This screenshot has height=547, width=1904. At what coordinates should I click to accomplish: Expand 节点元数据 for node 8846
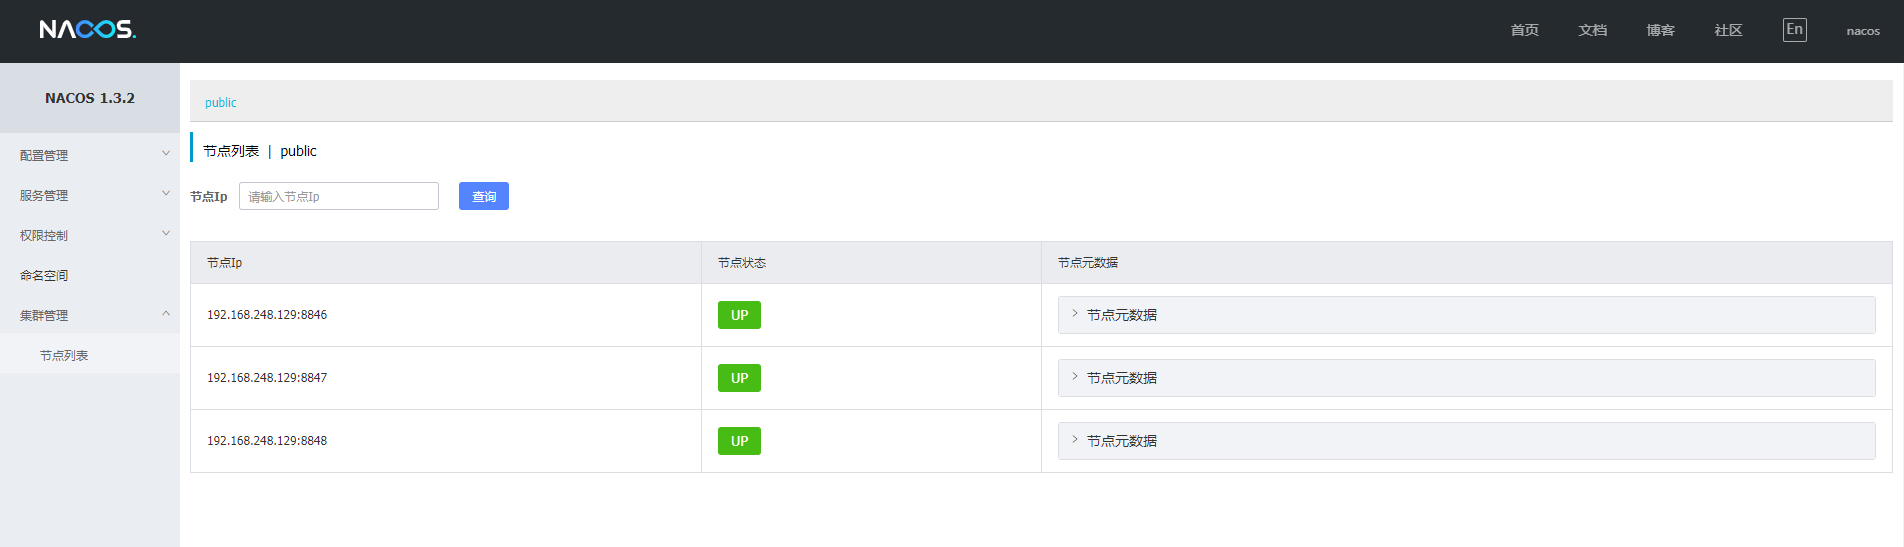click(1466, 315)
